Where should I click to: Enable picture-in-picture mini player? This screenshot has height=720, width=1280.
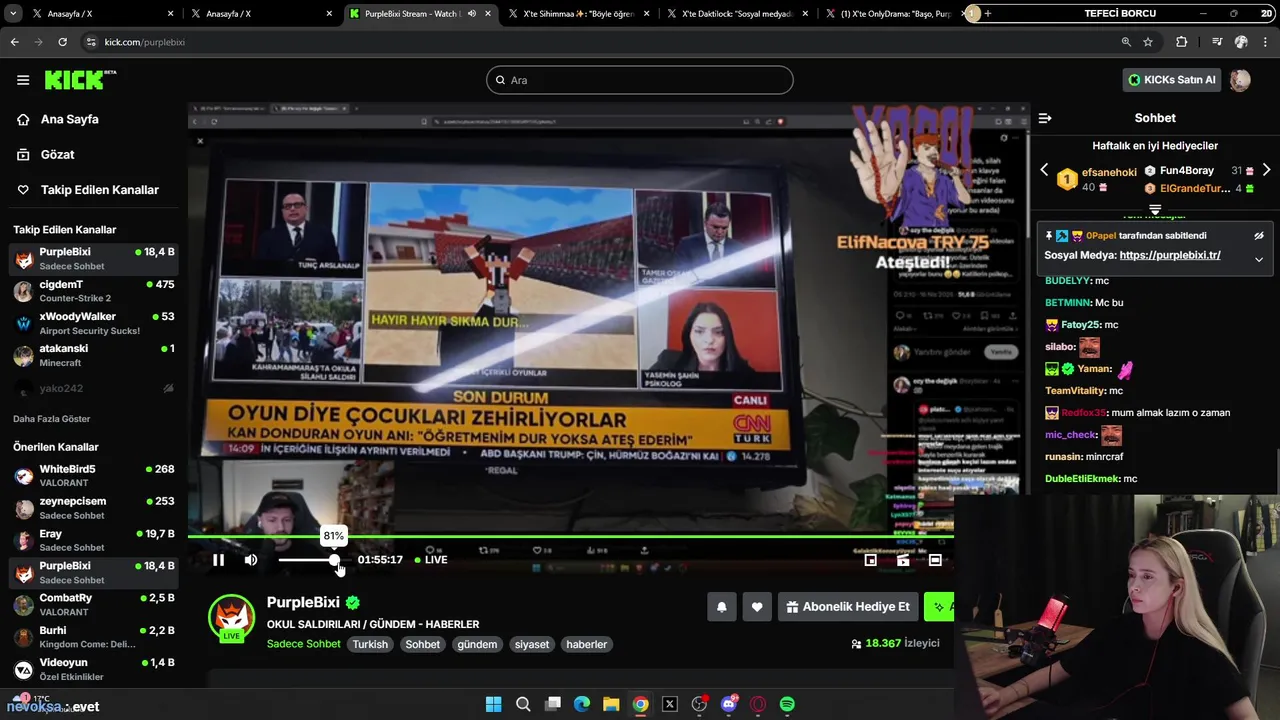coord(871,560)
